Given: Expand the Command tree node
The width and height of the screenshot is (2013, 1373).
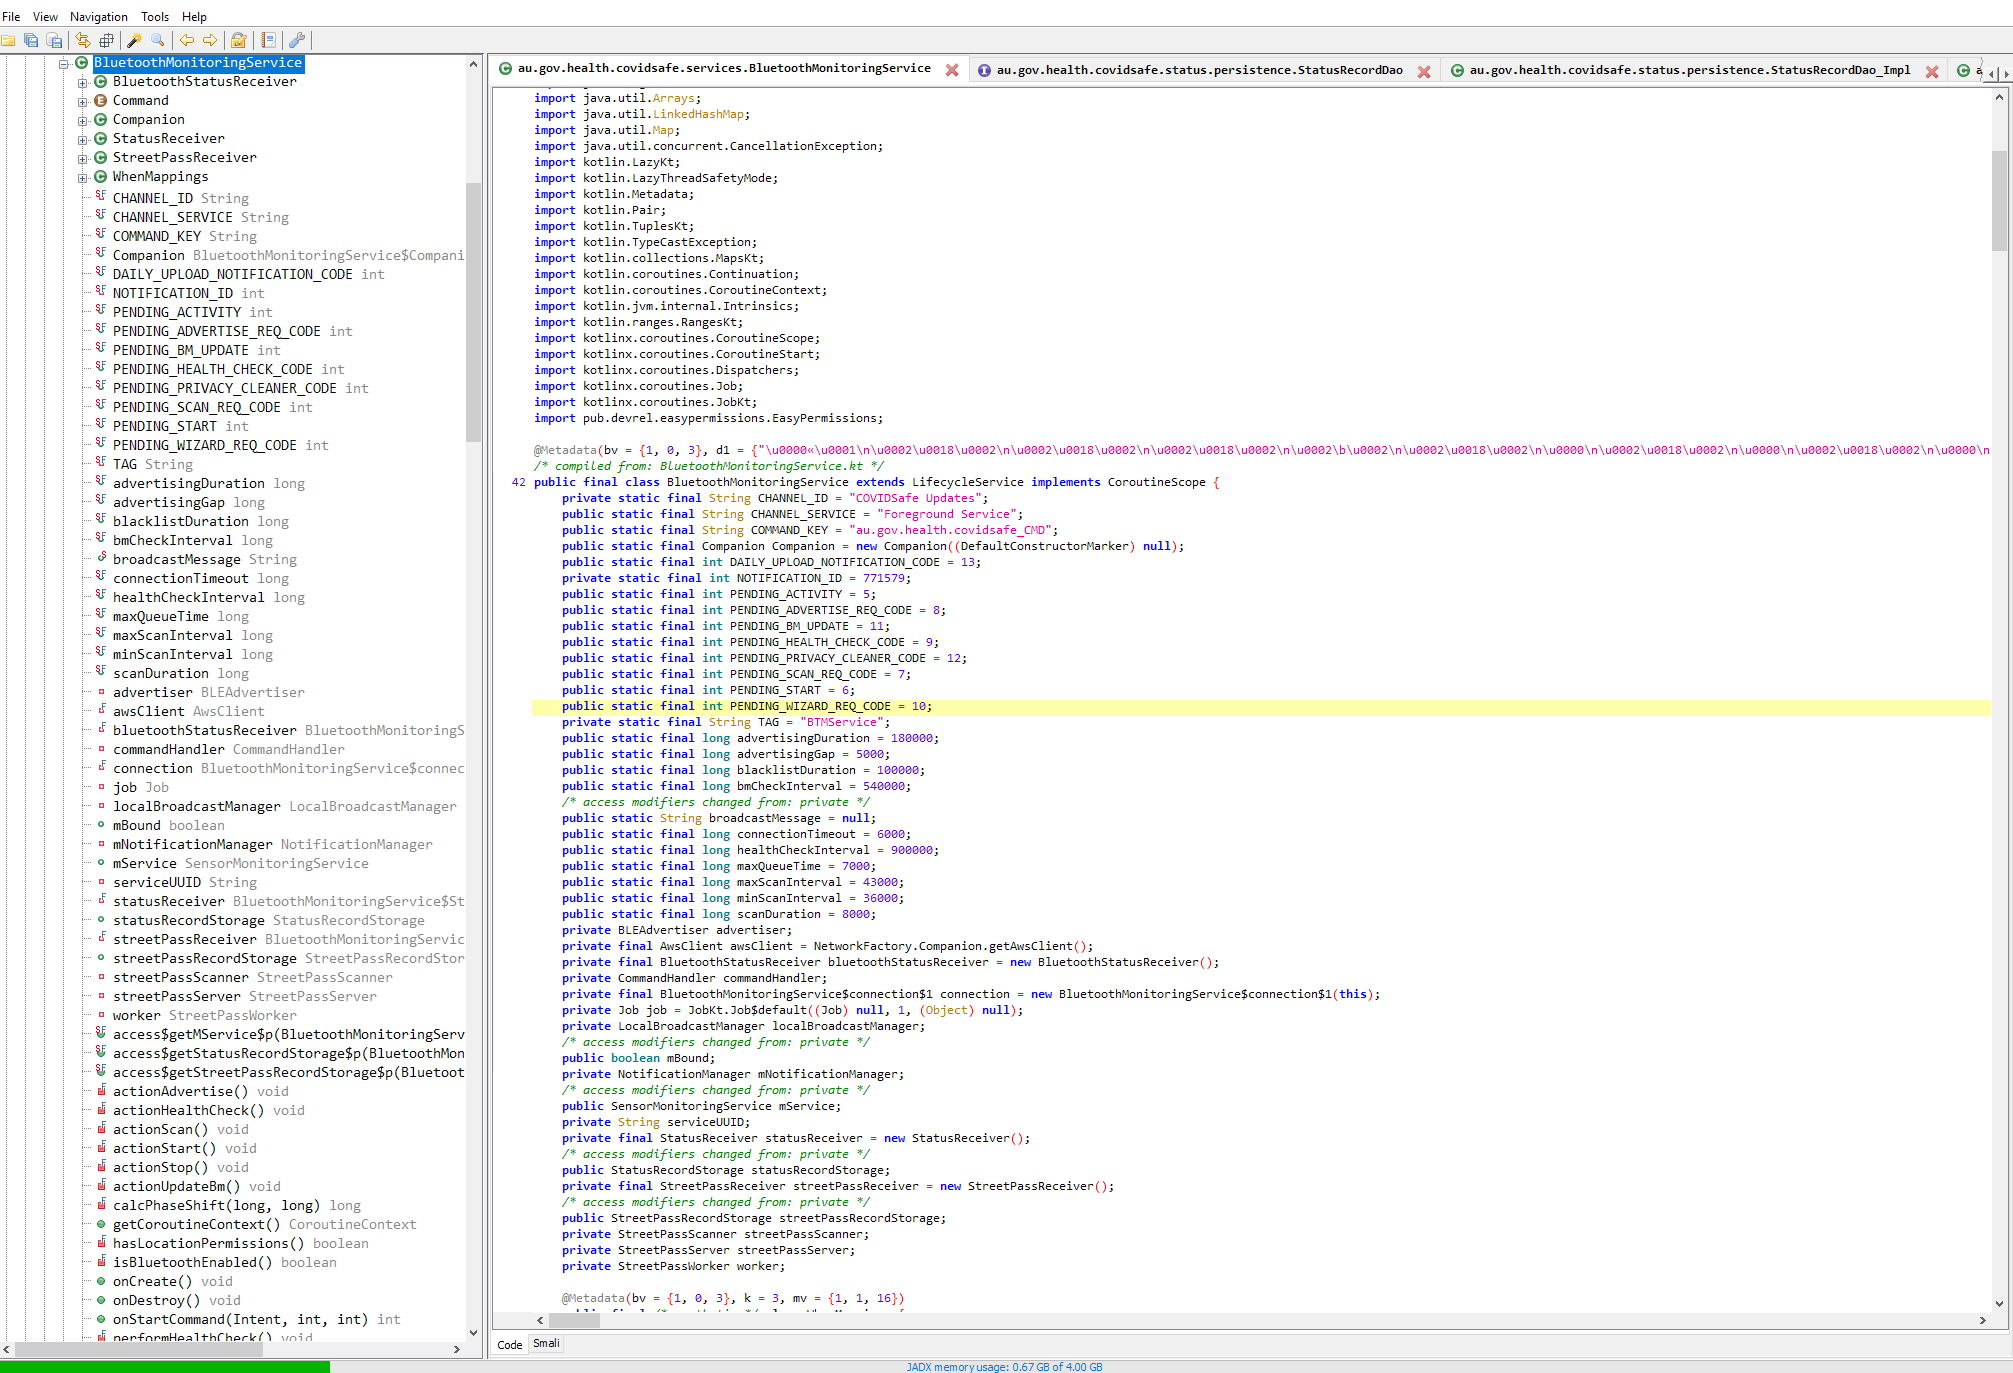Looking at the screenshot, I should pos(83,101).
